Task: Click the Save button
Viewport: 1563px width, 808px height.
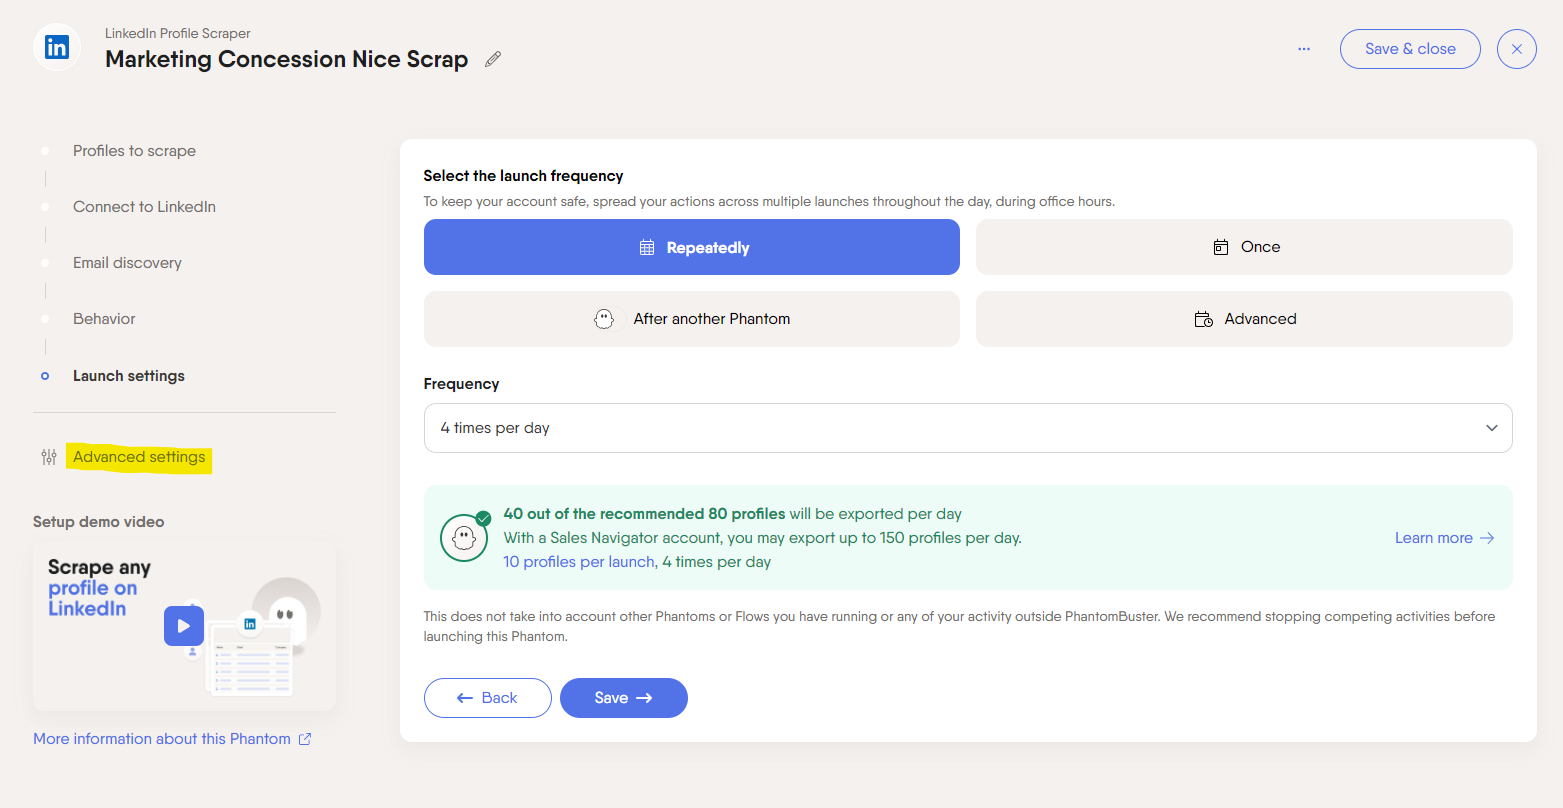Action: point(624,698)
